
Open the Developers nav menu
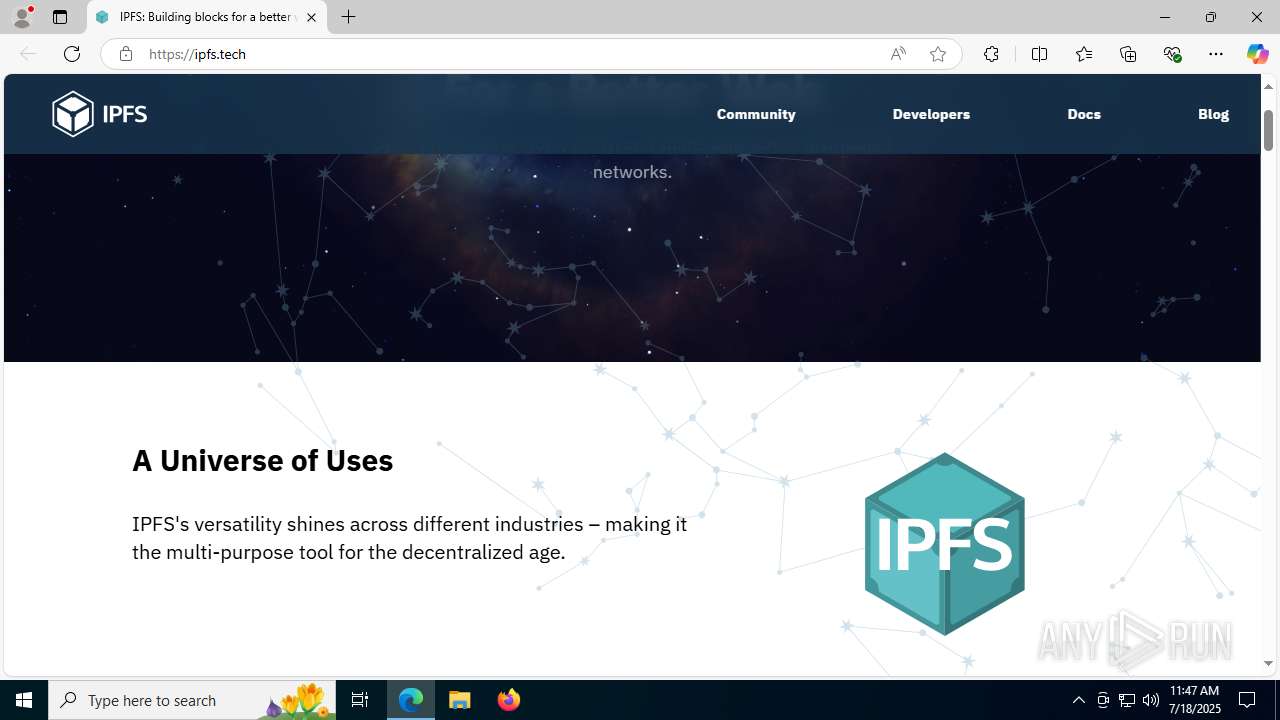pyautogui.click(x=931, y=114)
